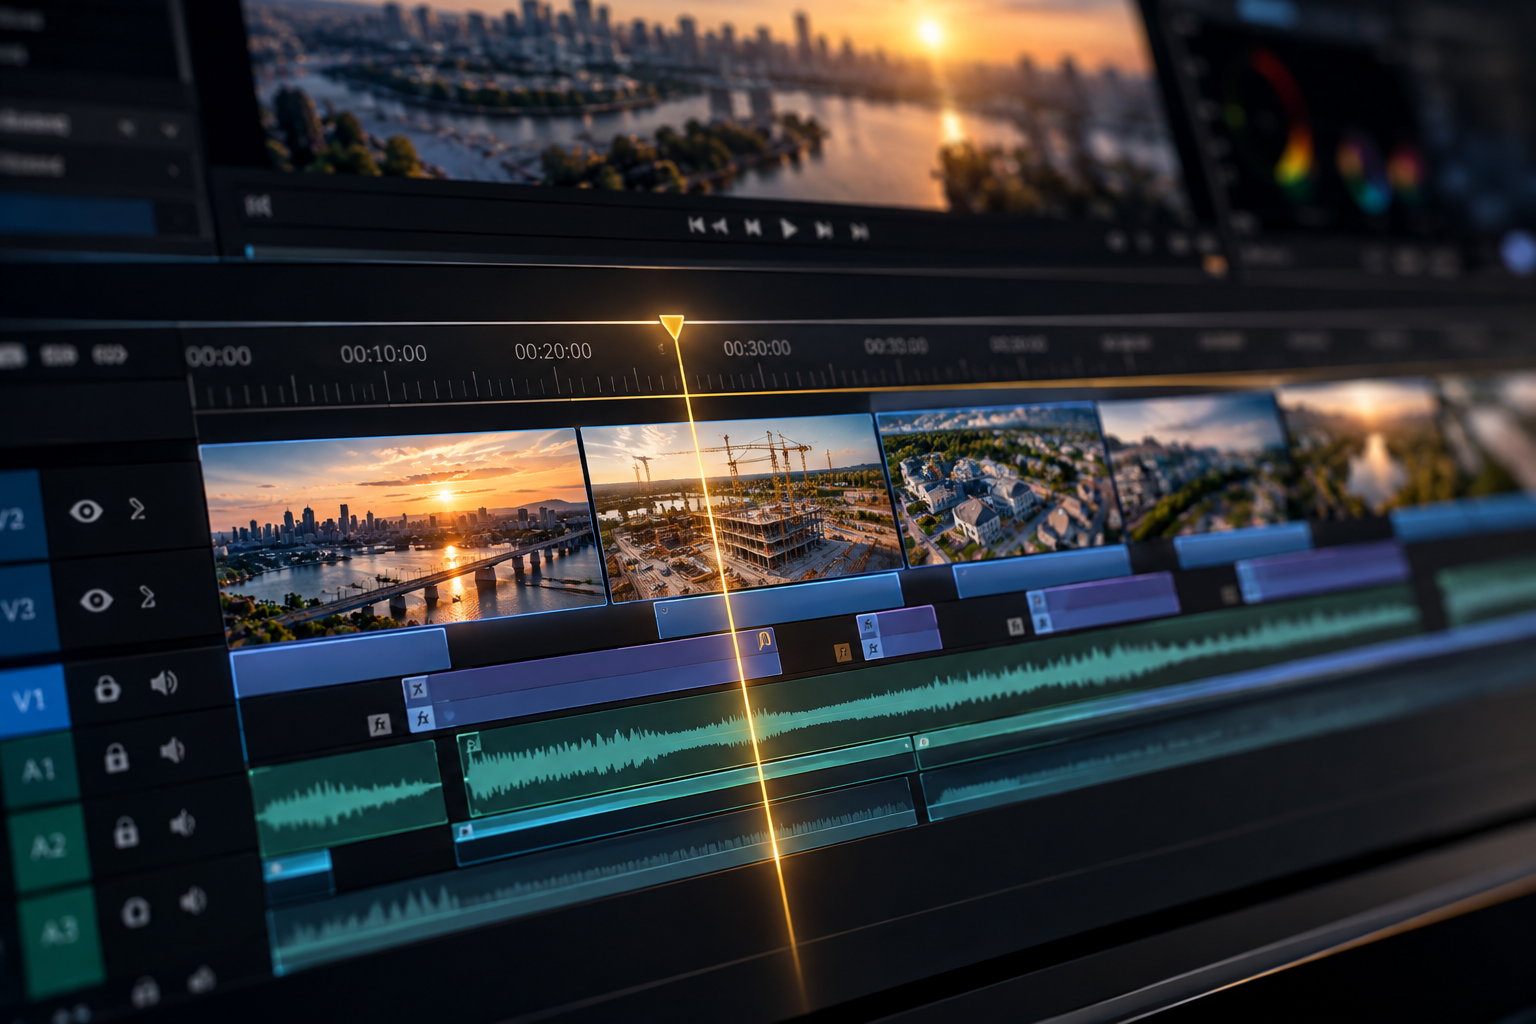Click the curved-arrow icon beside the V2 eye
Image resolution: width=1536 pixels, height=1024 pixels.
(x=138, y=509)
